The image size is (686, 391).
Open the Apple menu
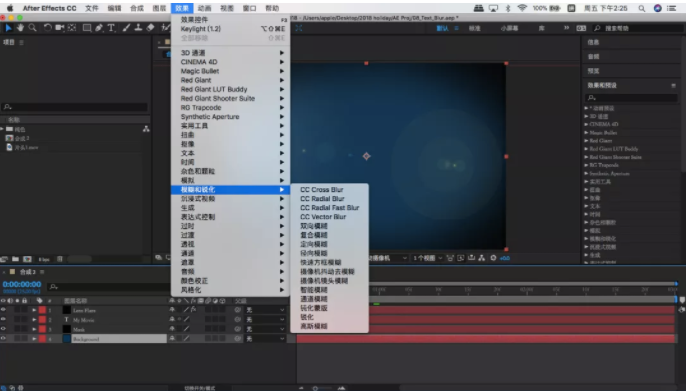click(10, 8)
